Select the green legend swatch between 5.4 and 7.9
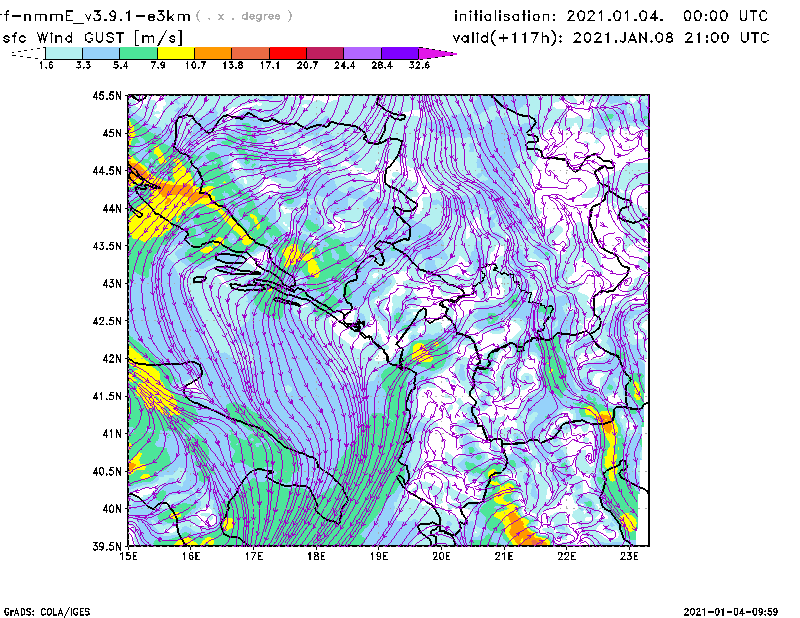 tap(138, 52)
